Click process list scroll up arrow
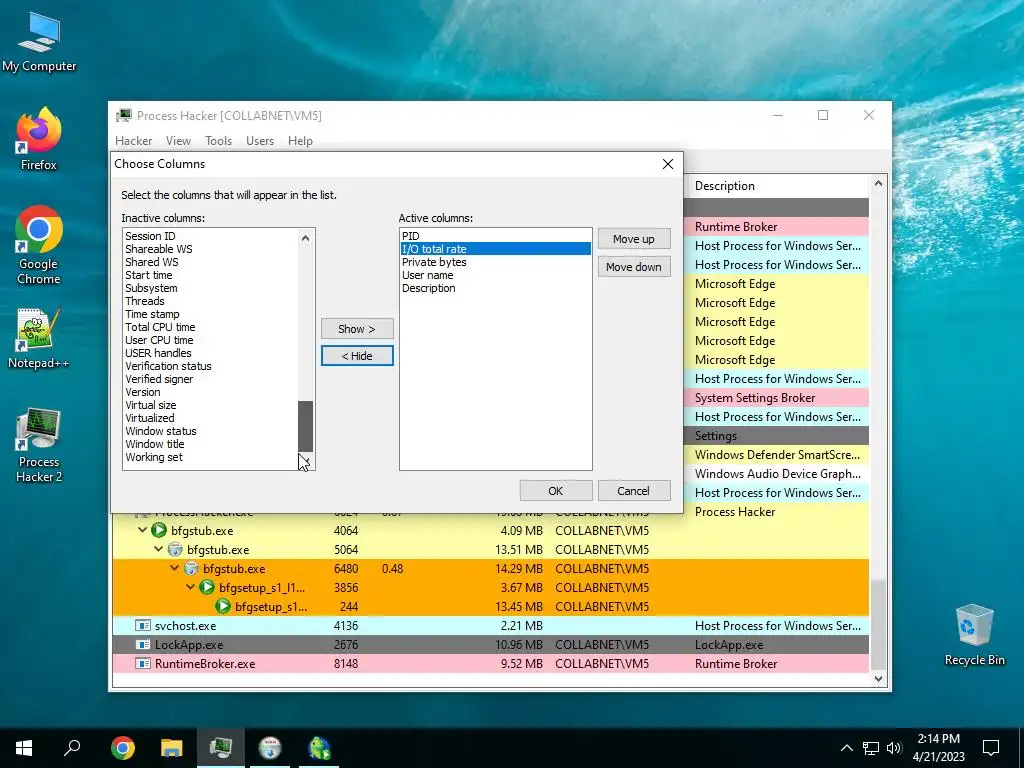Screen dimensions: 1024x768 [x=878, y=184]
